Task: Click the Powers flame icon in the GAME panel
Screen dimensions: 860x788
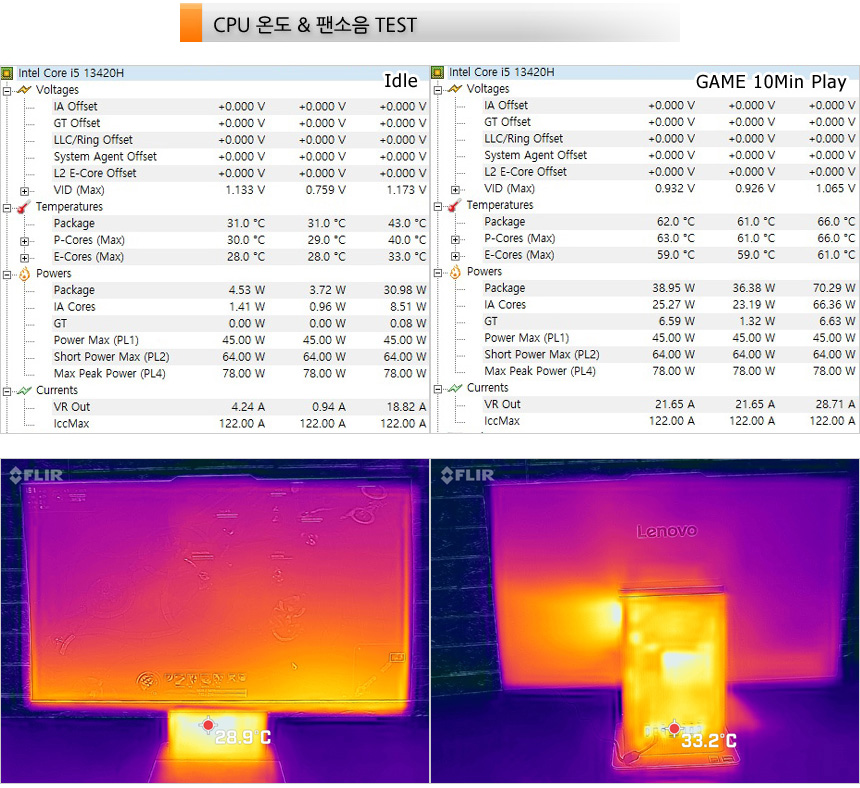Action: (x=455, y=272)
